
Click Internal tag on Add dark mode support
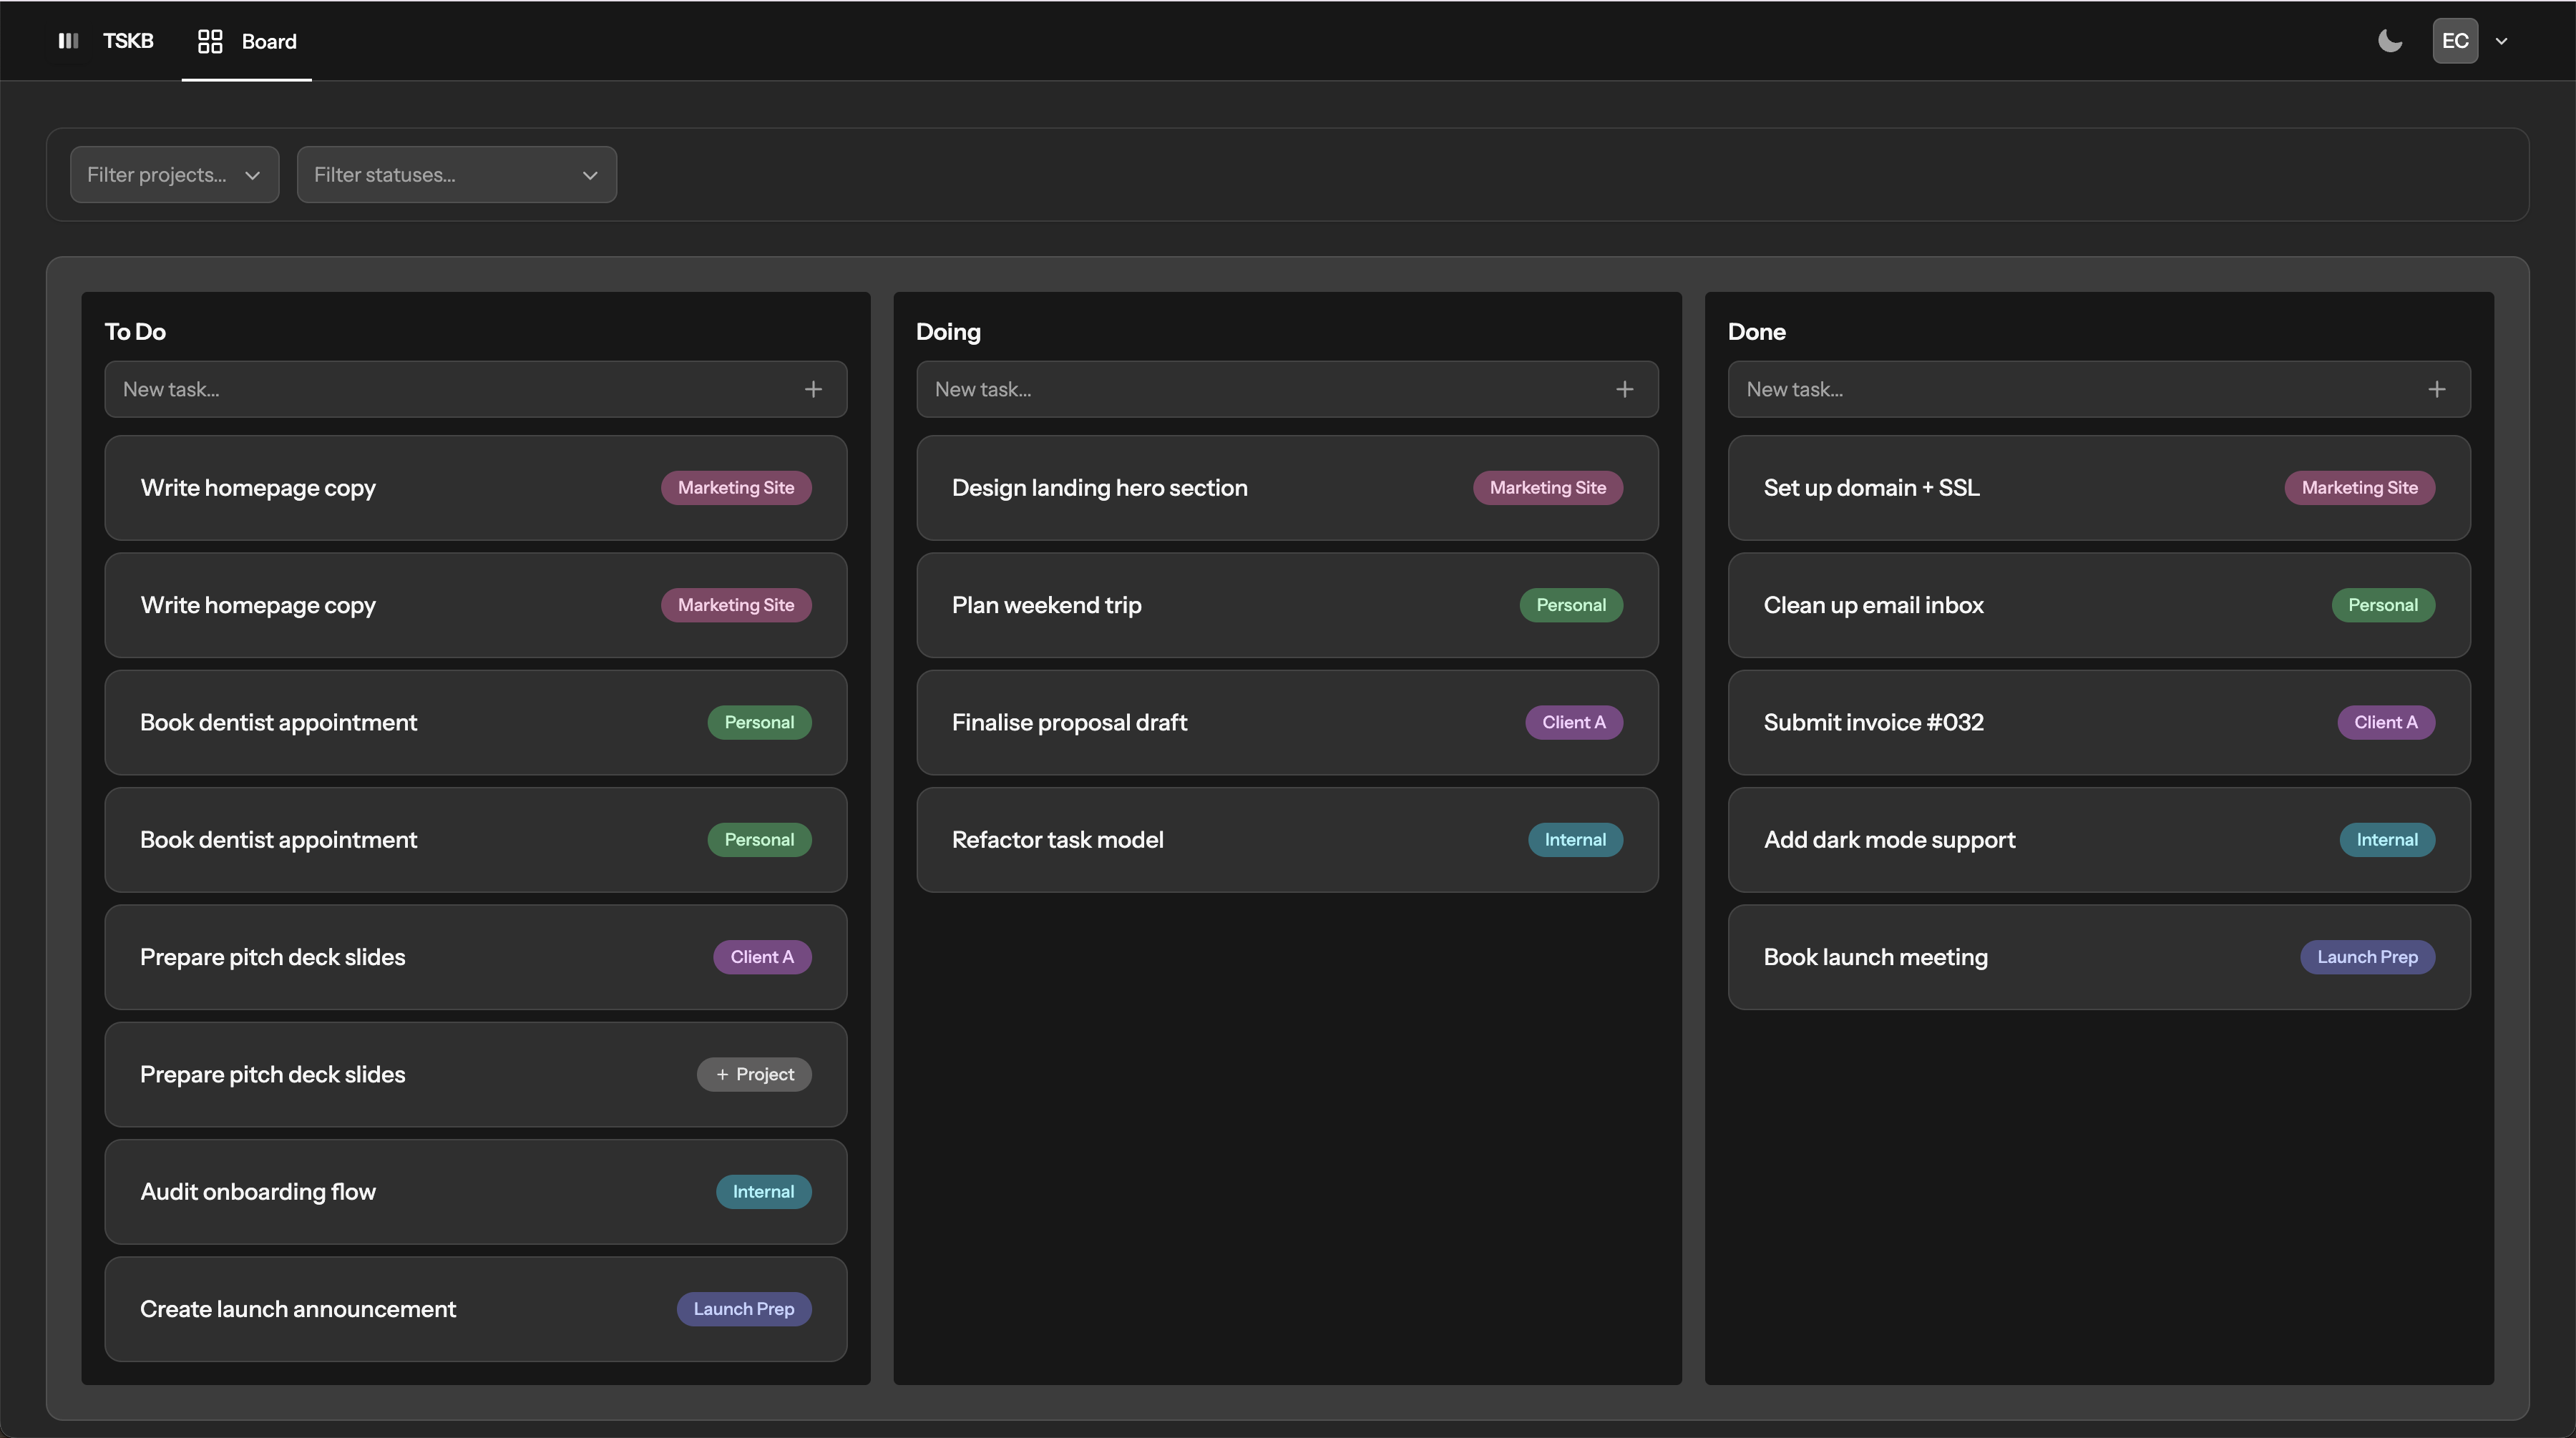[2387, 840]
